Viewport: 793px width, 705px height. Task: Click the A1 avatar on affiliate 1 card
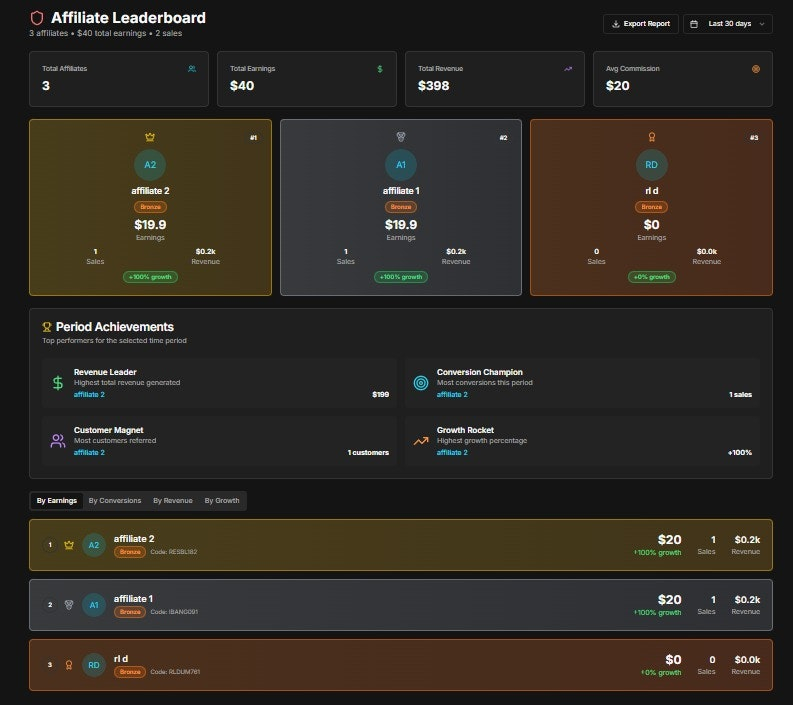point(400,165)
